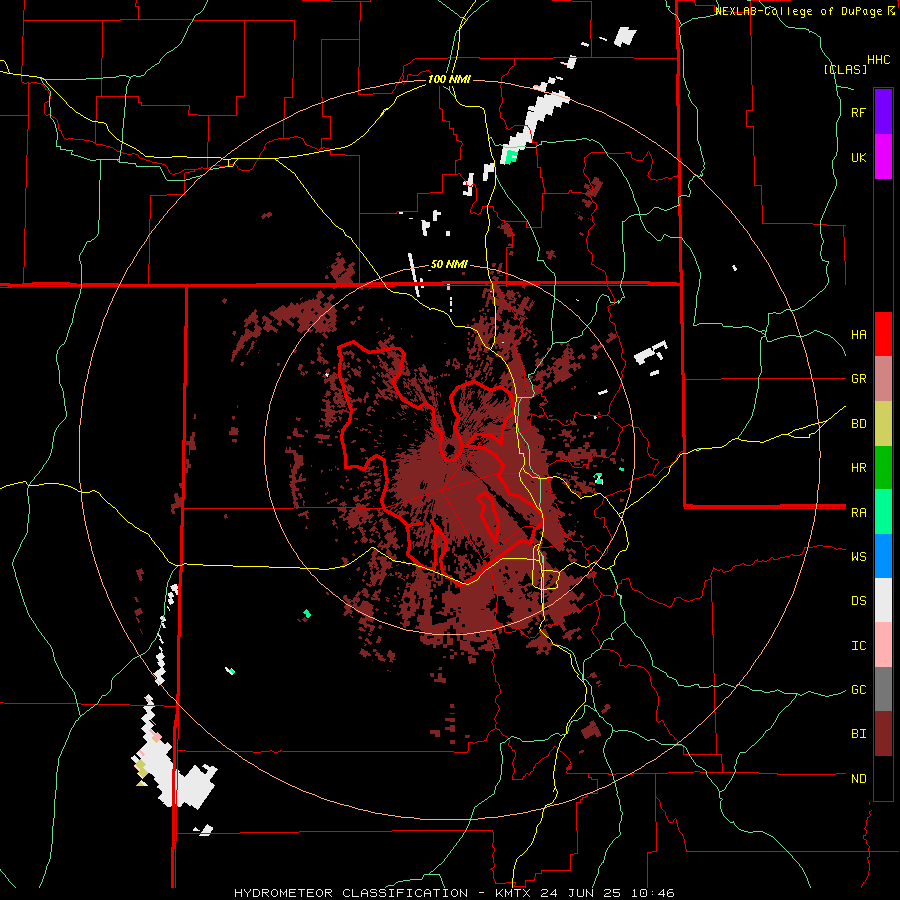Screen dimensions: 900x900
Task: Click the BD yellow legend color swatch
Action: 883,424
